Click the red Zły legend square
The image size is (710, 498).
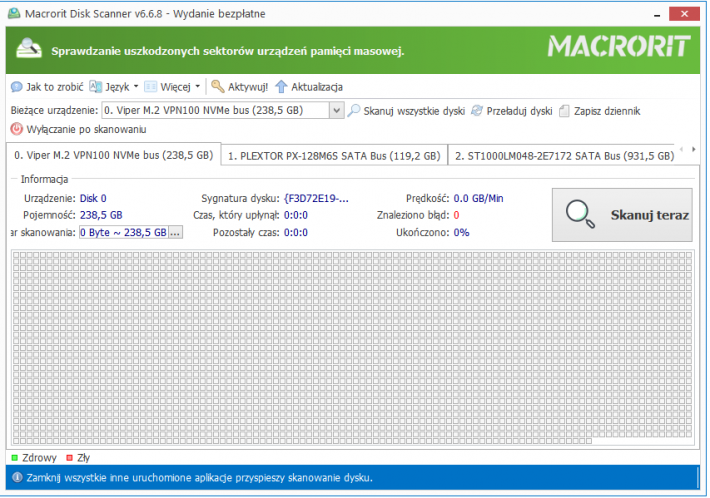coord(69,458)
